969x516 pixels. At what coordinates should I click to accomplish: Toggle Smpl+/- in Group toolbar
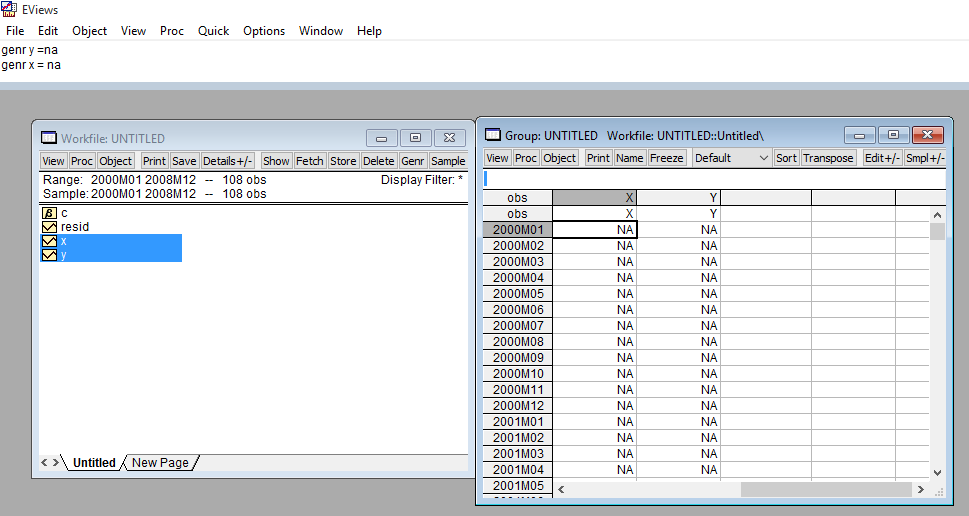coord(925,158)
